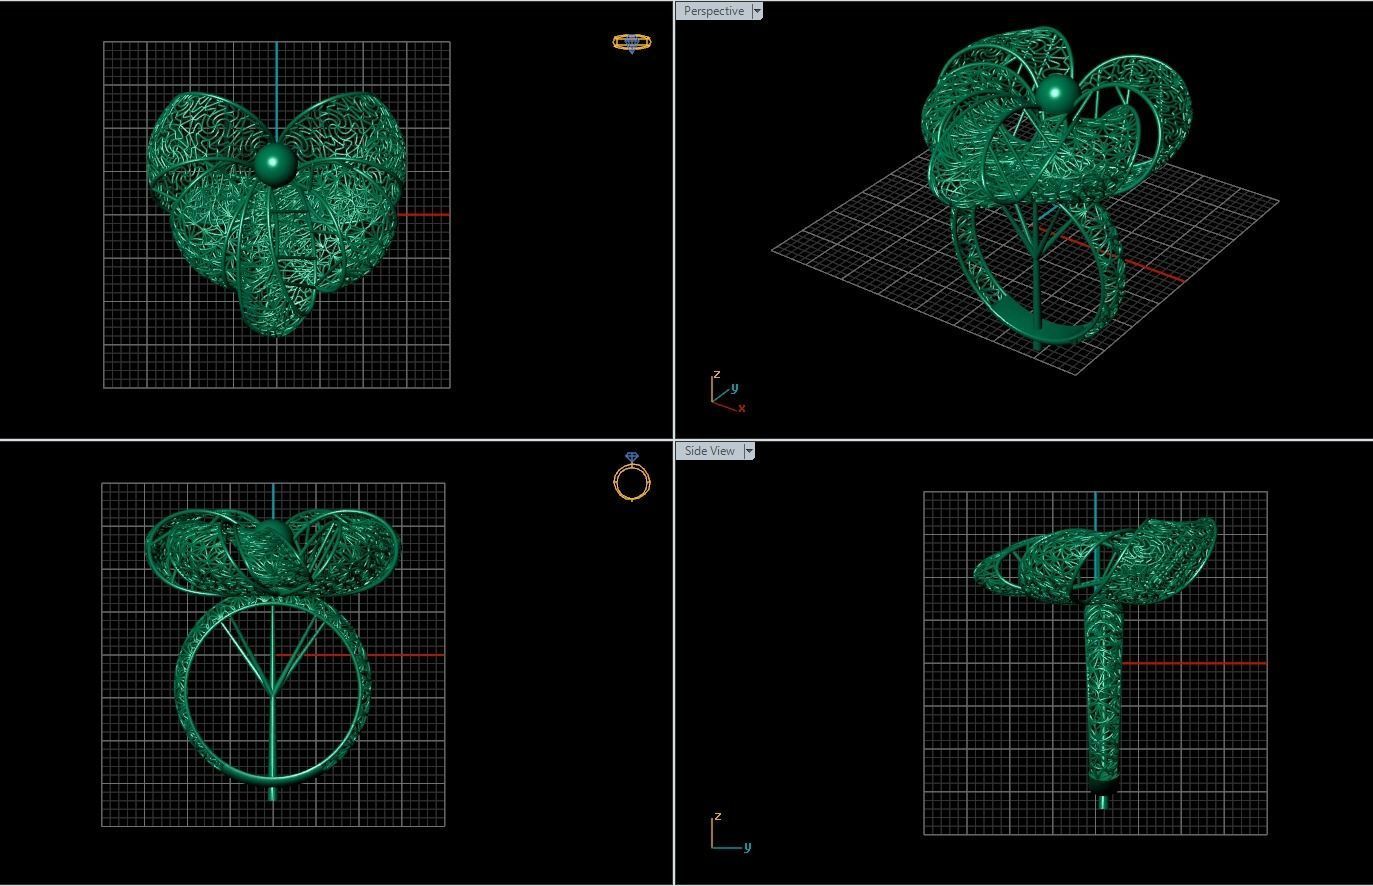Click the front-view diamond ring icon
This screenshot has height=886, width=1373.
pyautogui.click(x=632, y=476)
